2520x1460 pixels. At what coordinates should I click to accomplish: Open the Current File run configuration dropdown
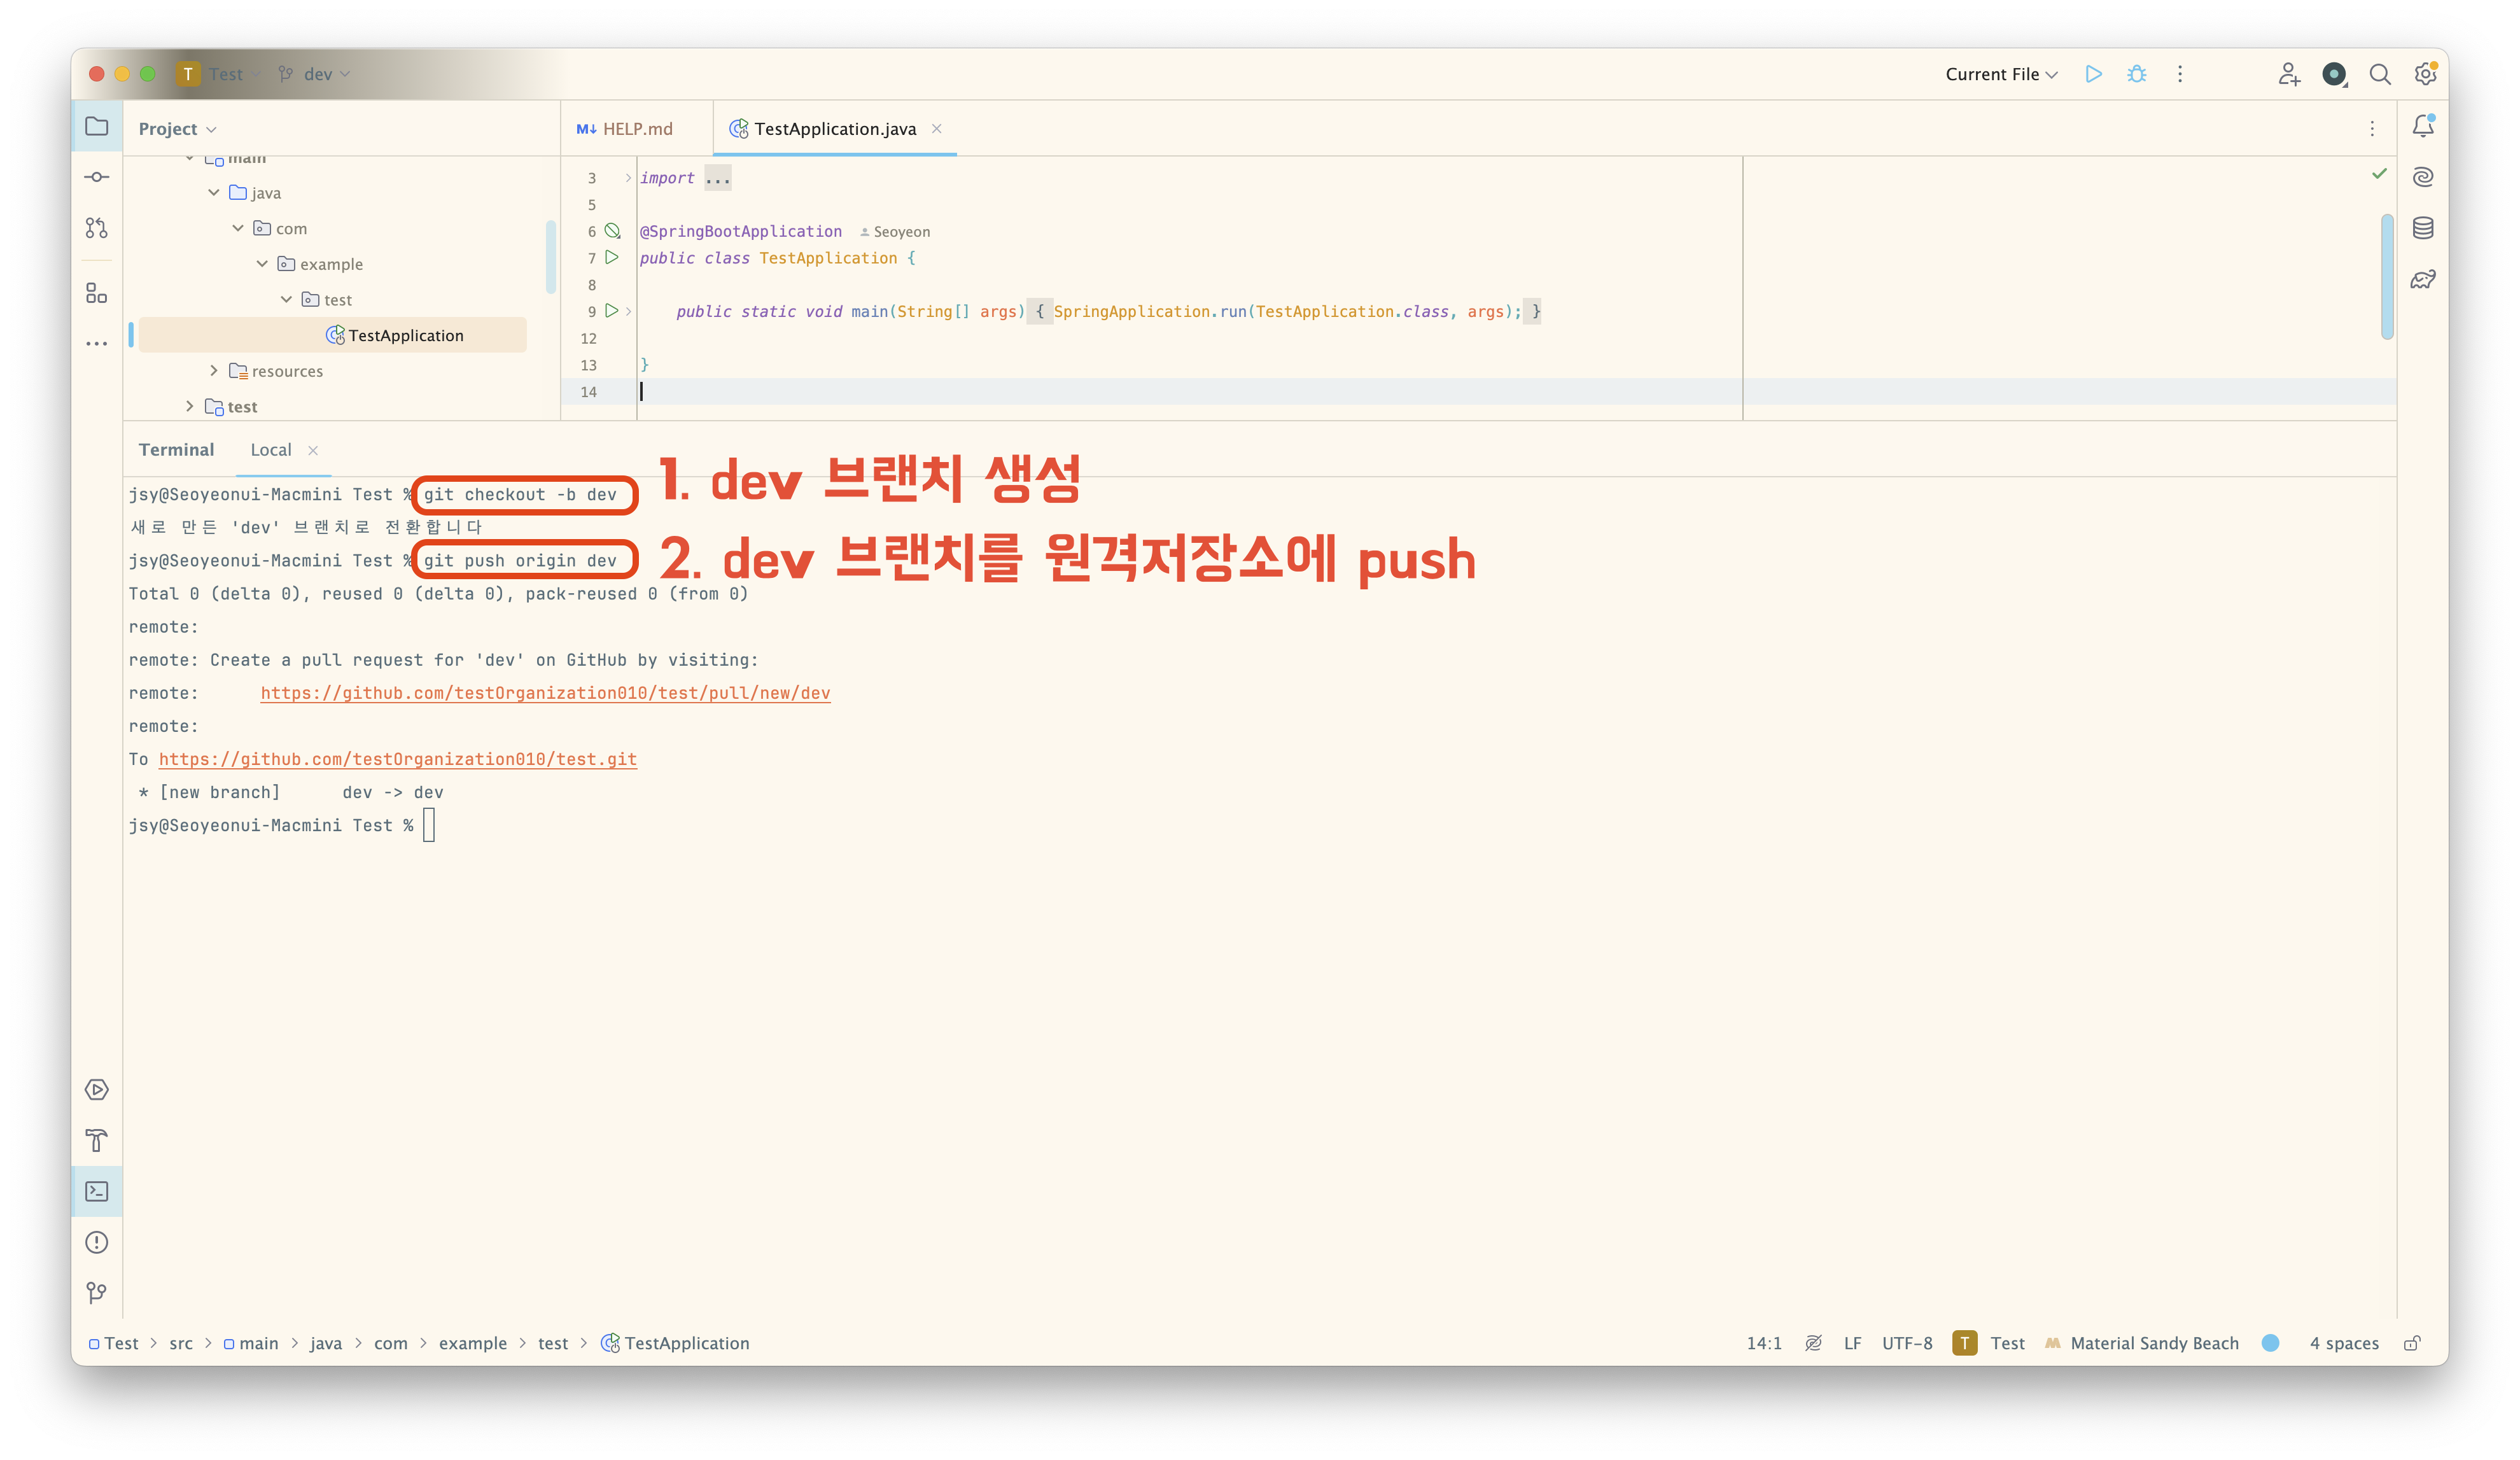point(2001,74)
